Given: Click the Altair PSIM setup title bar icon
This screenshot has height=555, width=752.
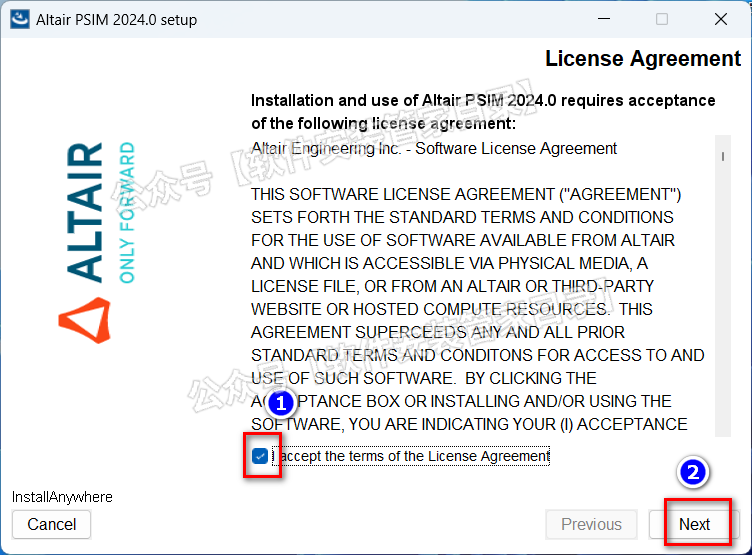Looking at the screenshot, I should pyautogui.click(x=20, y=19).
